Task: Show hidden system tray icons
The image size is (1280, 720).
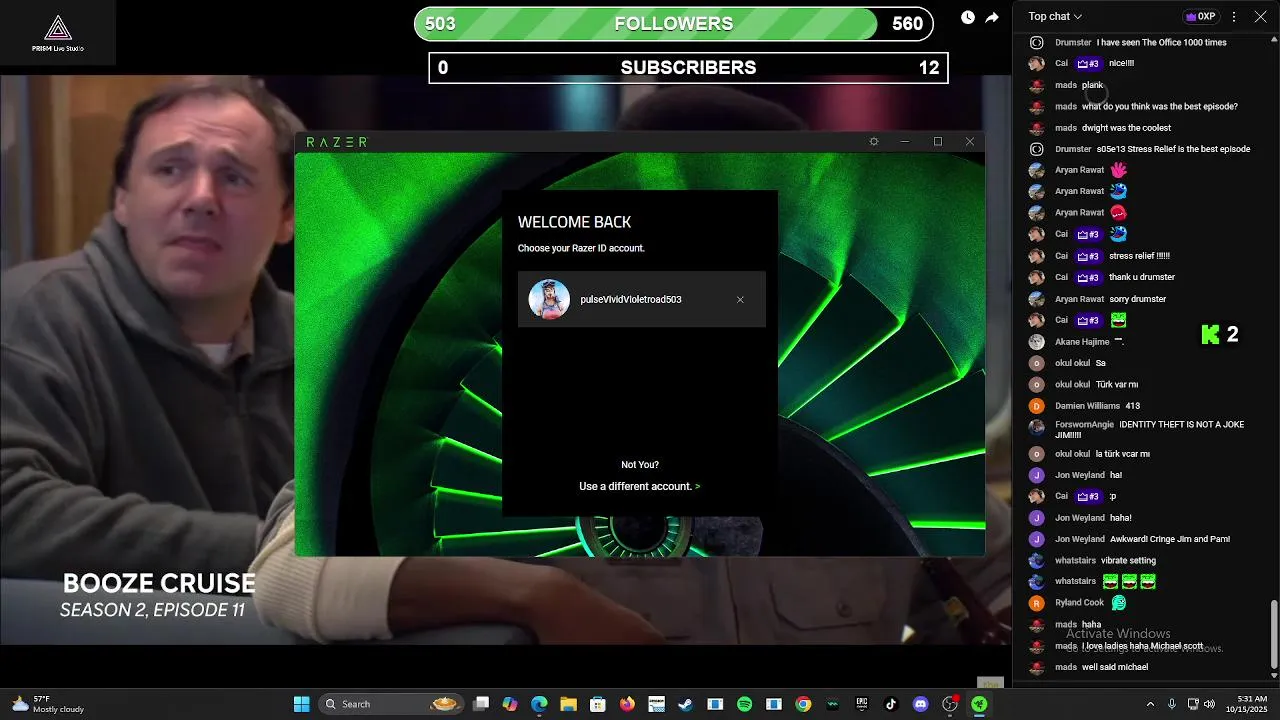Action: click(x=1150, y=704)
